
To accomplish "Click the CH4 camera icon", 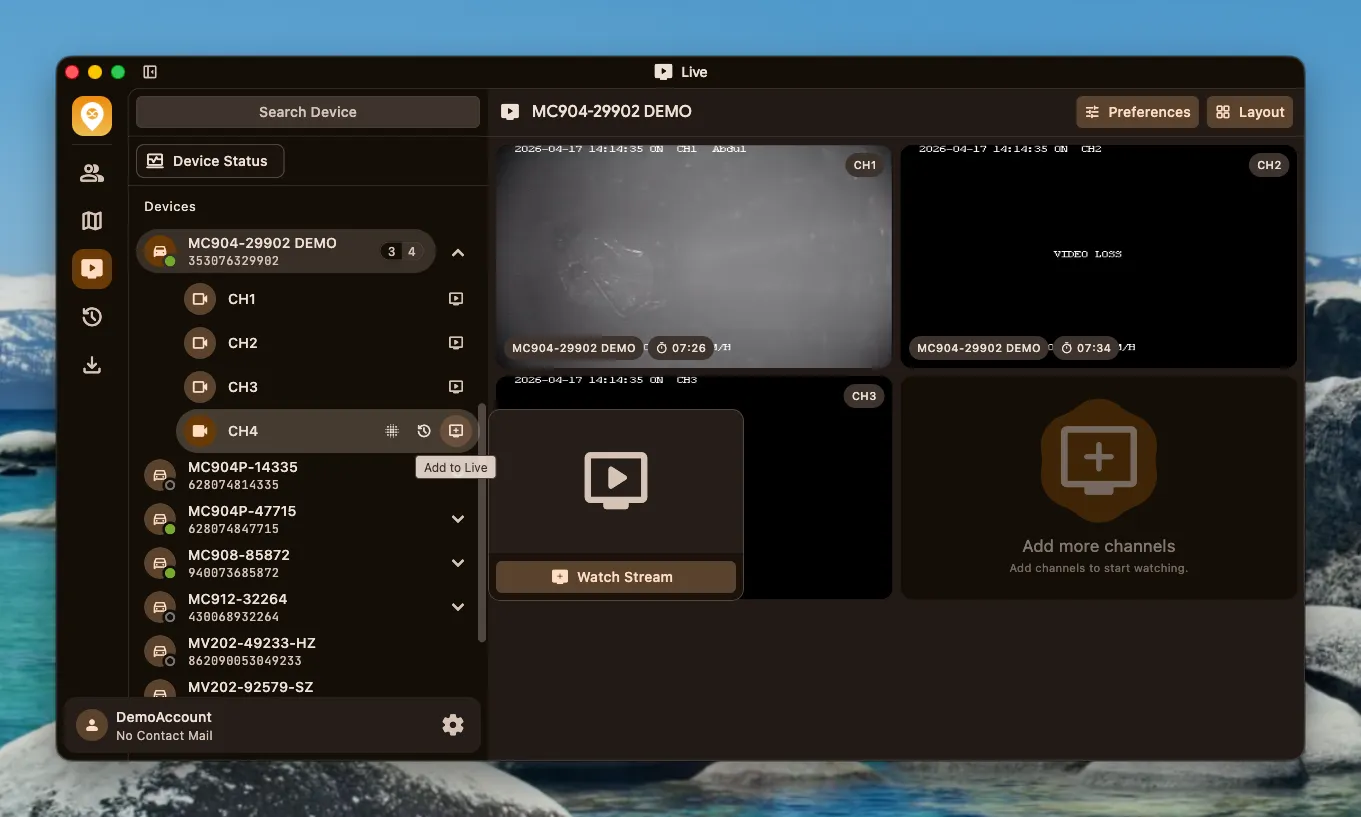I will pyautogui.click(x=200, y=431).
